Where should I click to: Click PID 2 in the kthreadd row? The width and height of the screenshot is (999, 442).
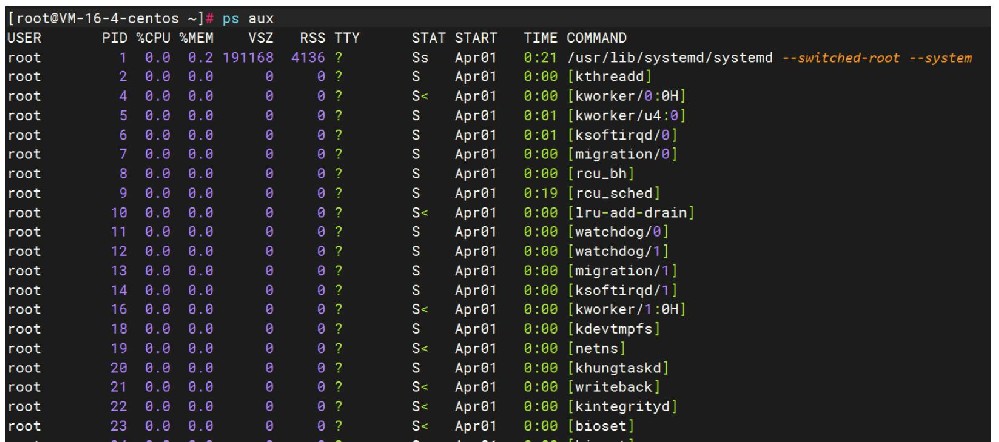pyautogui.click(x=123, y=77)
